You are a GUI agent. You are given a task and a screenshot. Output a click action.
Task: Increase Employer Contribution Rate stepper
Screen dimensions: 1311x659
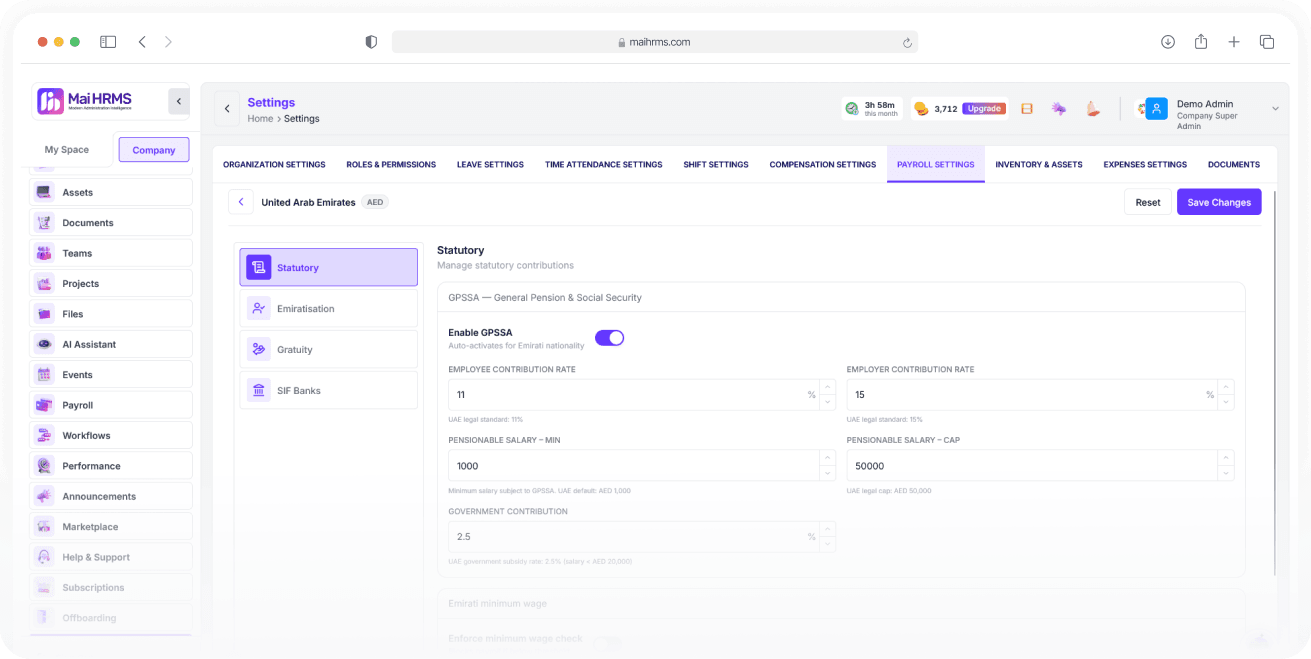pyautogui.click(x=1226, y=387)
